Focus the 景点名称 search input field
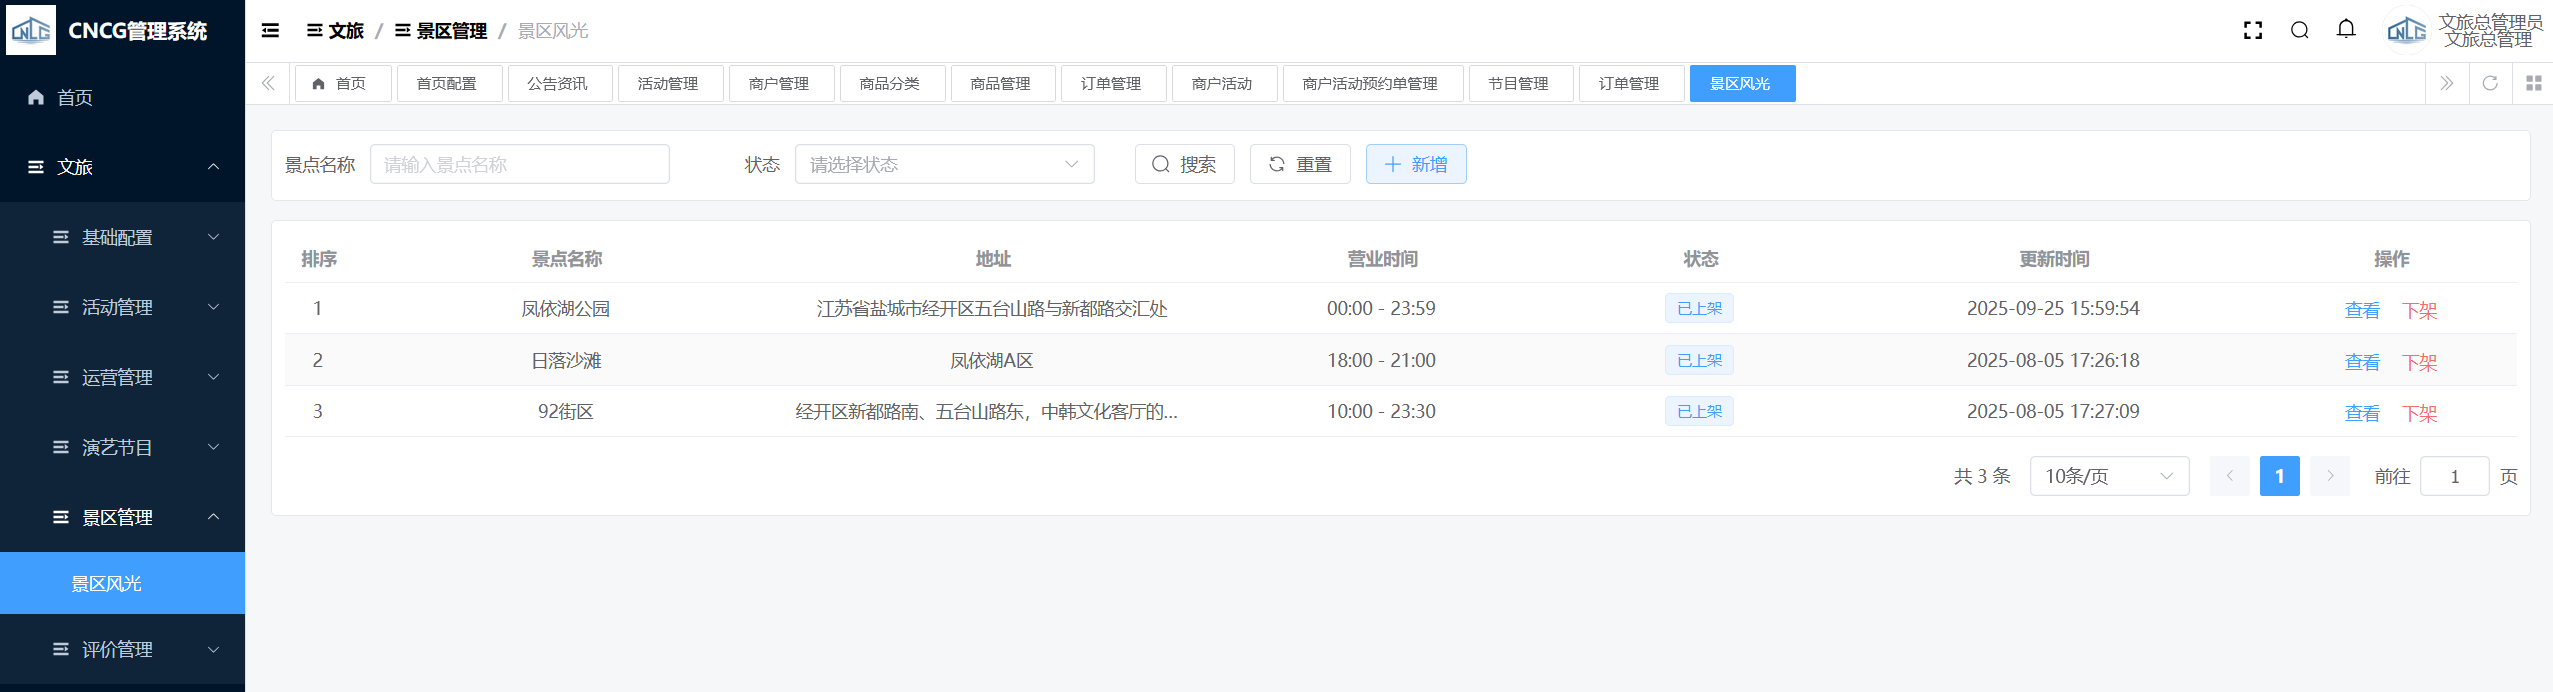This screenshot has width=2553, height=692. (x=519, y=164)
